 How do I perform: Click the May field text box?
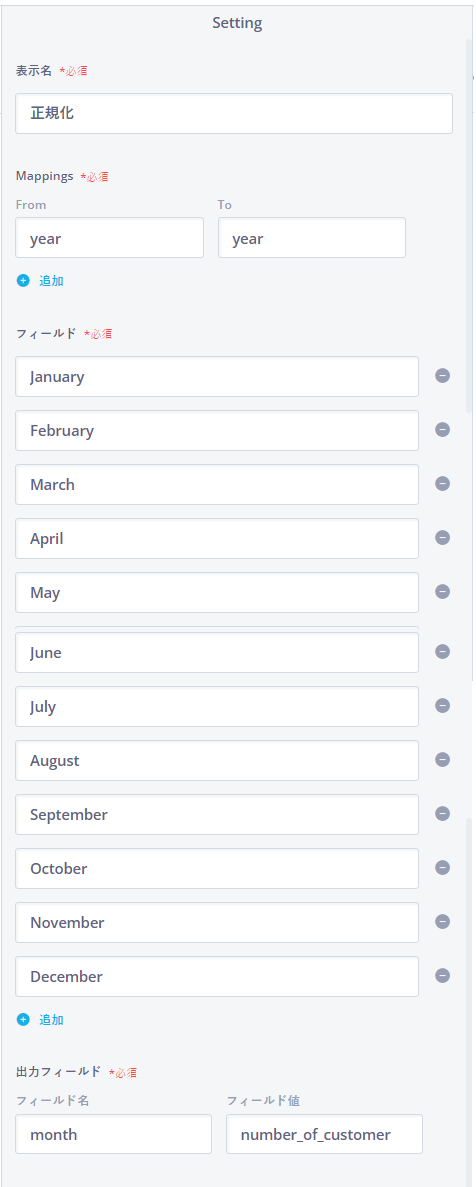217,592
